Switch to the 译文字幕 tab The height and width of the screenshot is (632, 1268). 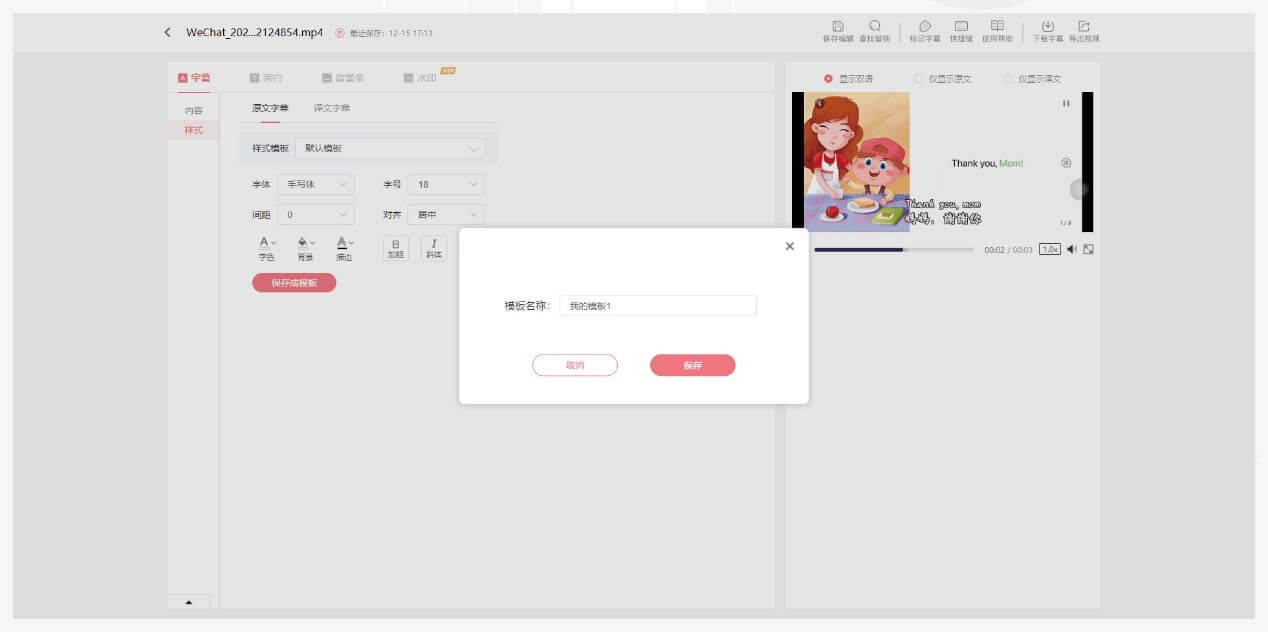[x=331, y=108]
